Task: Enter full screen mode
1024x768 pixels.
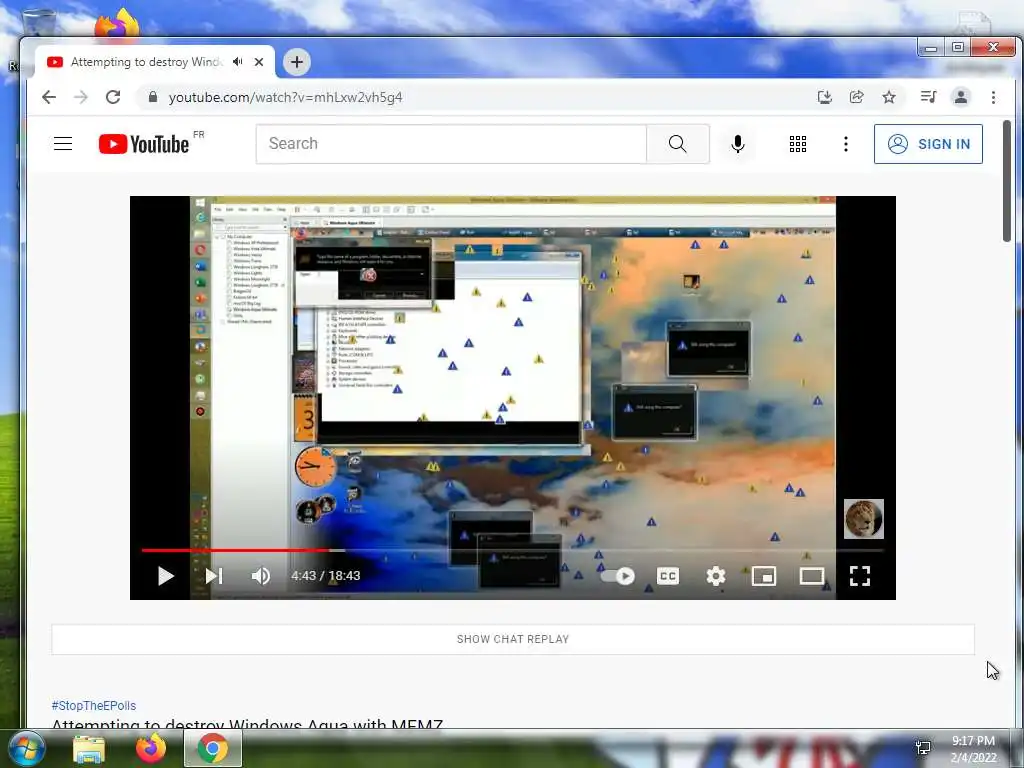Action: (x=859, y=575)
